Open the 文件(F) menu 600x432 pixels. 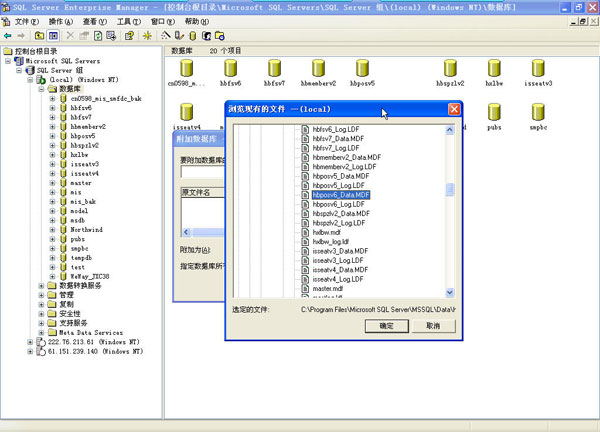27,22
